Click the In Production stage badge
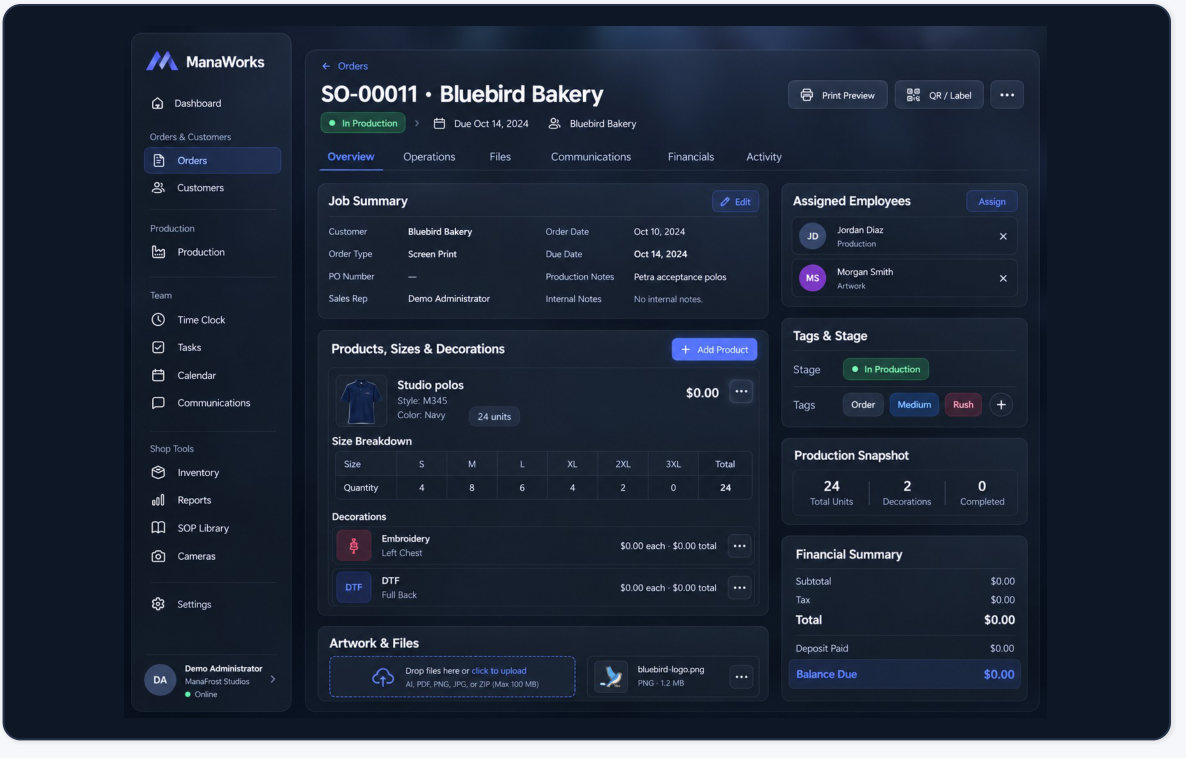The image size is (1186, 758). pos(886,369)
